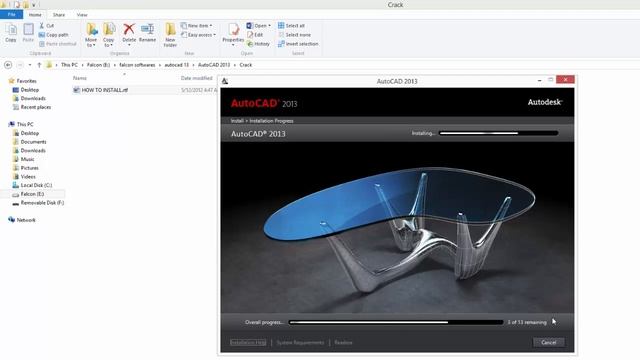Select the HOW TO INSTALL.rtf file
The height and width of the screenshot is (360, 640).
pos(101,90)
